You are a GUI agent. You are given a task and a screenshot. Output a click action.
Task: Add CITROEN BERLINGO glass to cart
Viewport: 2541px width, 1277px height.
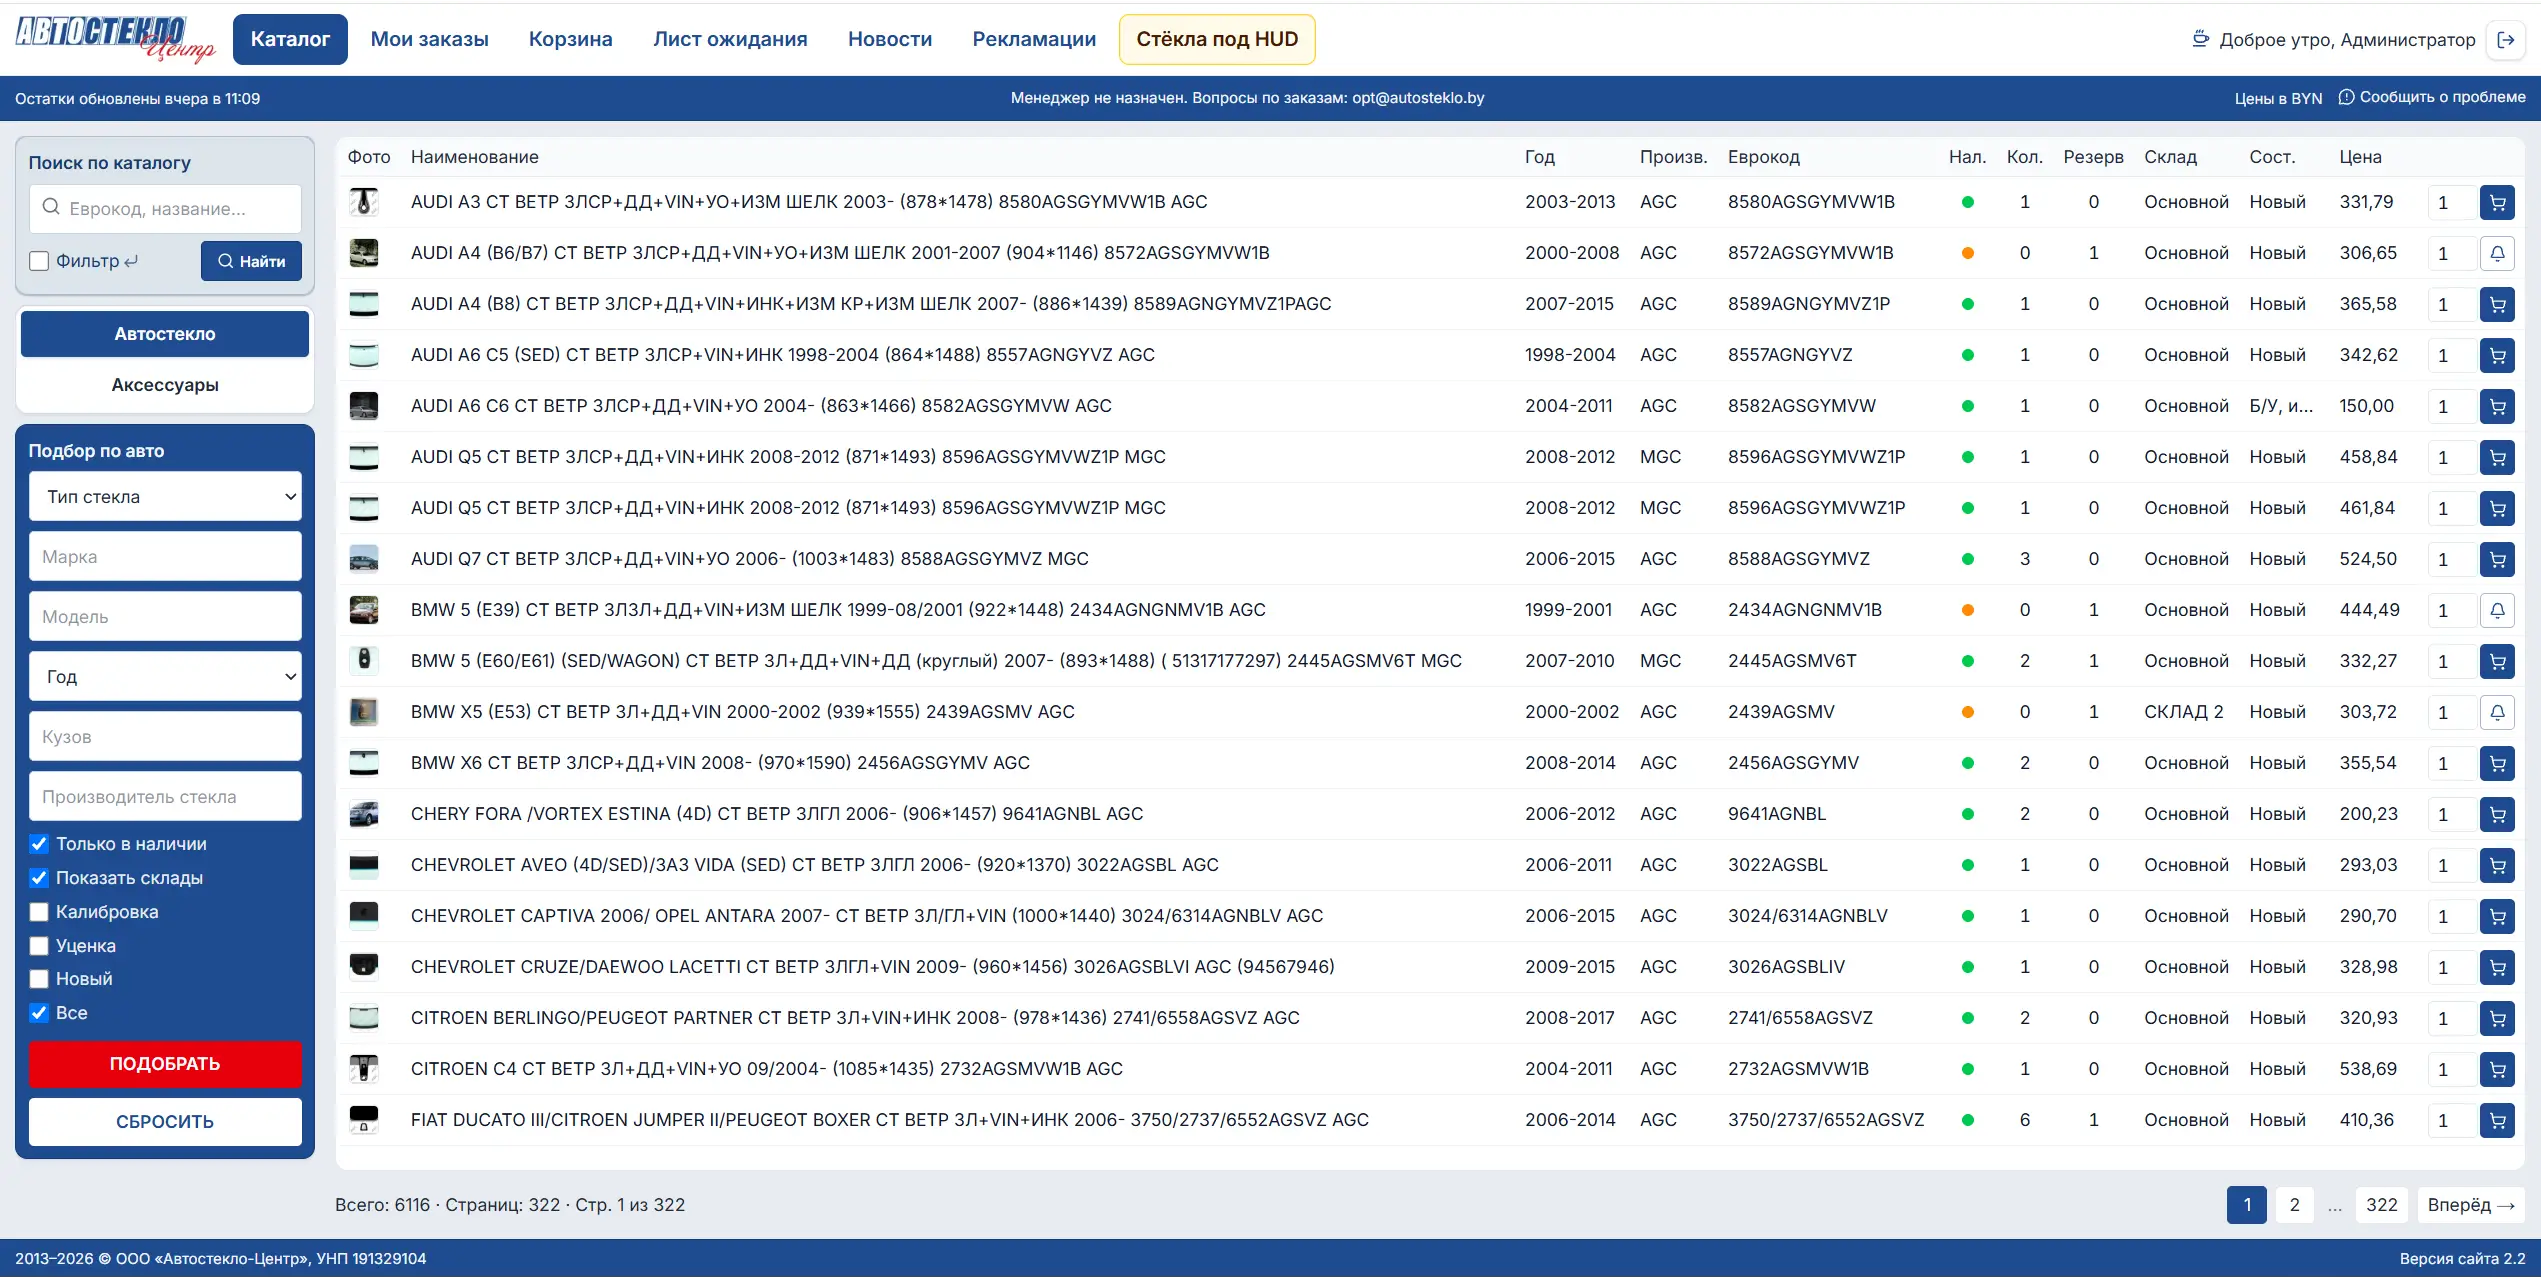[2497, 1018]
